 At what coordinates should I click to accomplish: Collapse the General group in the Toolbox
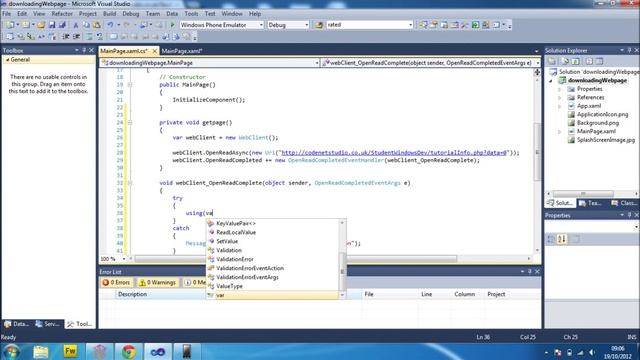click(x=7, y=60)
